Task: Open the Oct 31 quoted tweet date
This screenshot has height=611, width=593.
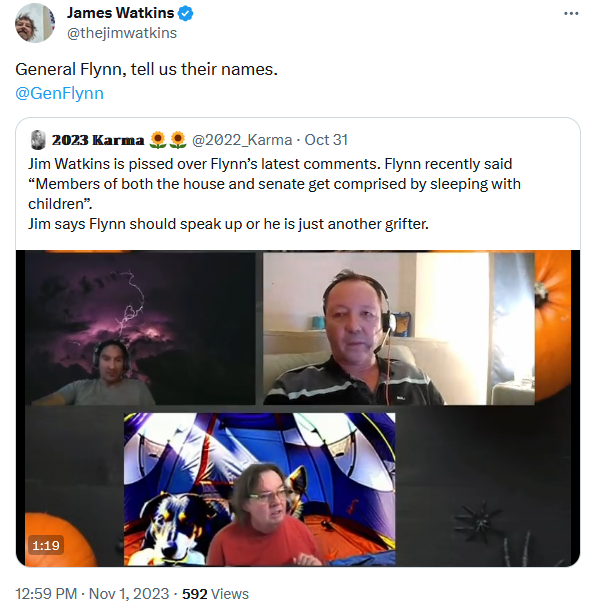Action: point(326,140)
